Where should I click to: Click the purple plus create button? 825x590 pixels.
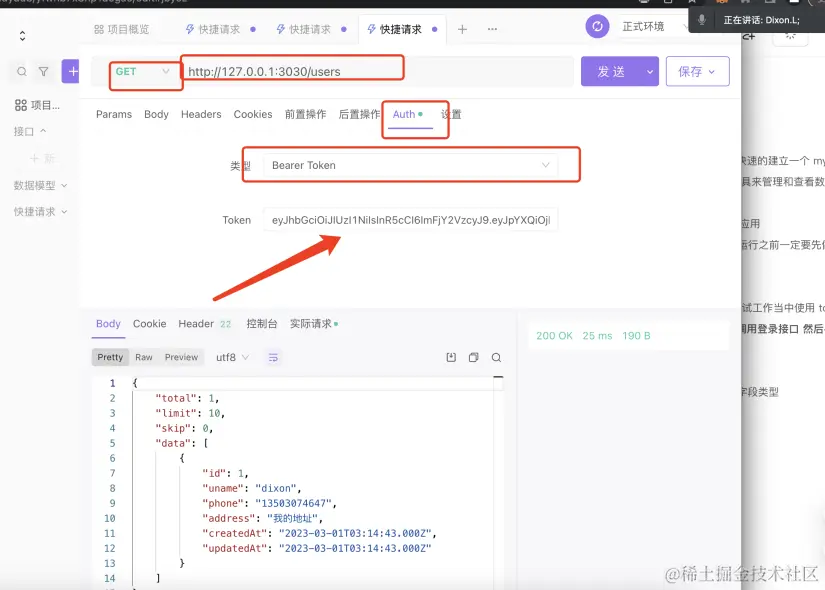tap(71, 71)
